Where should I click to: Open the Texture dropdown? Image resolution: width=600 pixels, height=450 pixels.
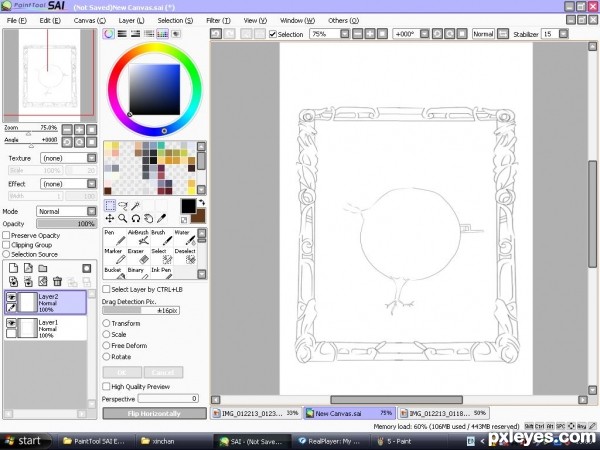point(91,158)
